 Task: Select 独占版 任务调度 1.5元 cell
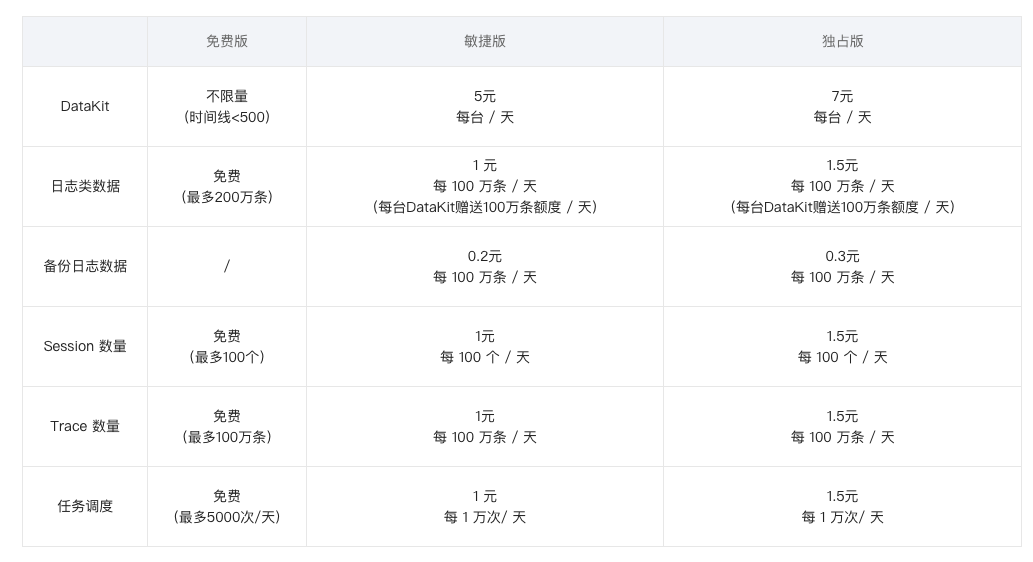tap(843, 507)
